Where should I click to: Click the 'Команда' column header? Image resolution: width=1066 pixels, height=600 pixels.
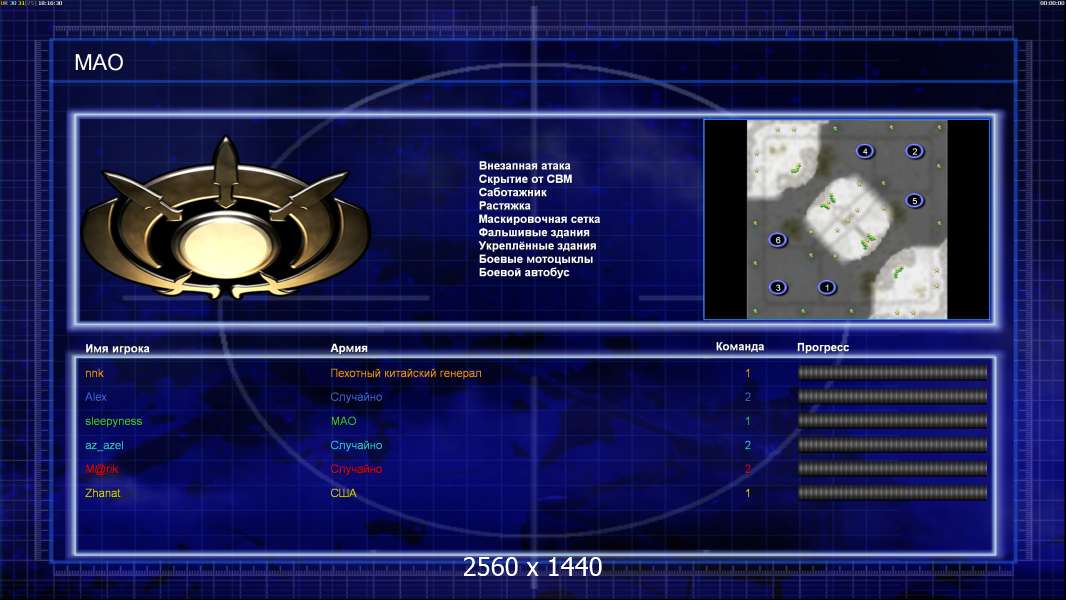[x=740, y=347]
